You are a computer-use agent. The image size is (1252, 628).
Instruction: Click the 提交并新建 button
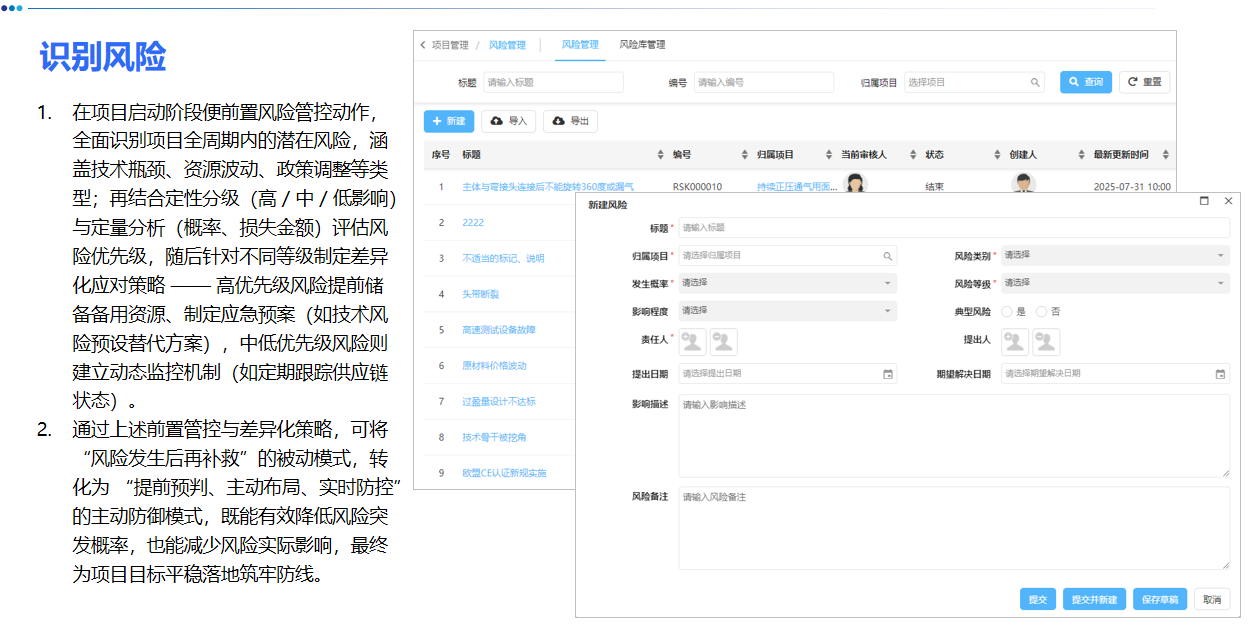tap(1094, 598)
